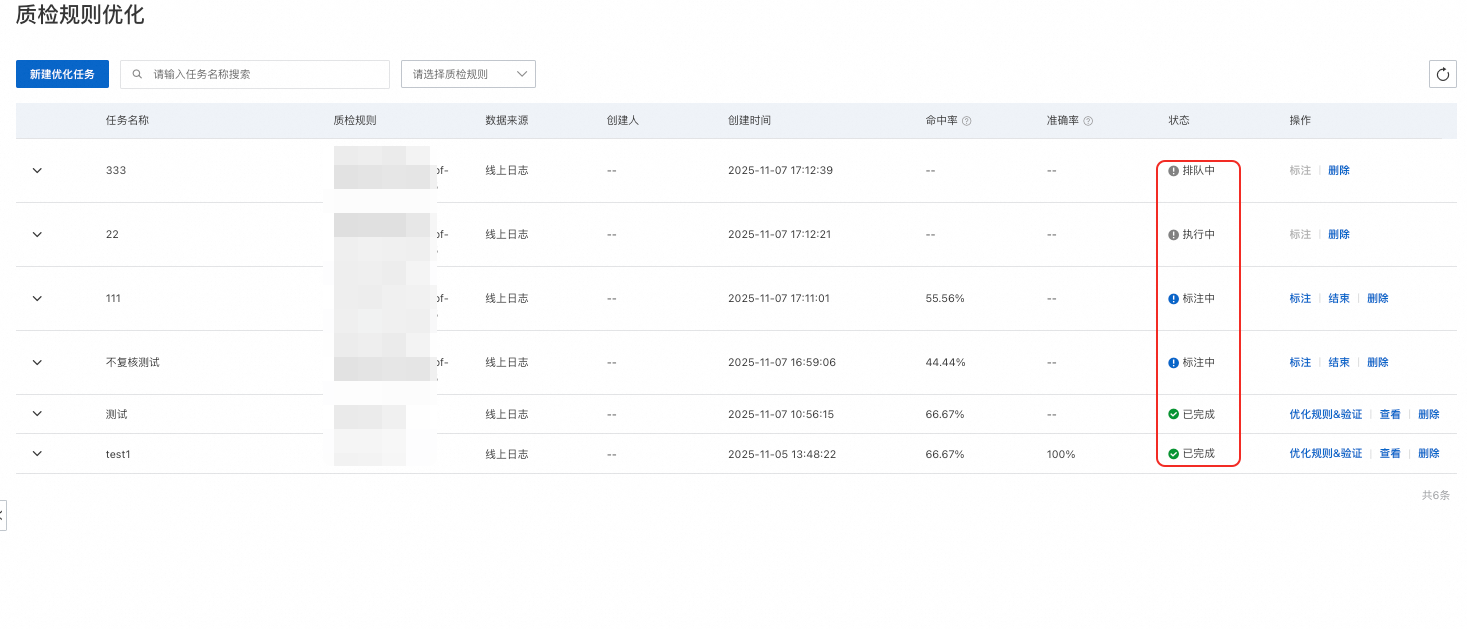Expand the test1 task row
1467x629 pixels.
pyautogui.click(x=37, y=454)
